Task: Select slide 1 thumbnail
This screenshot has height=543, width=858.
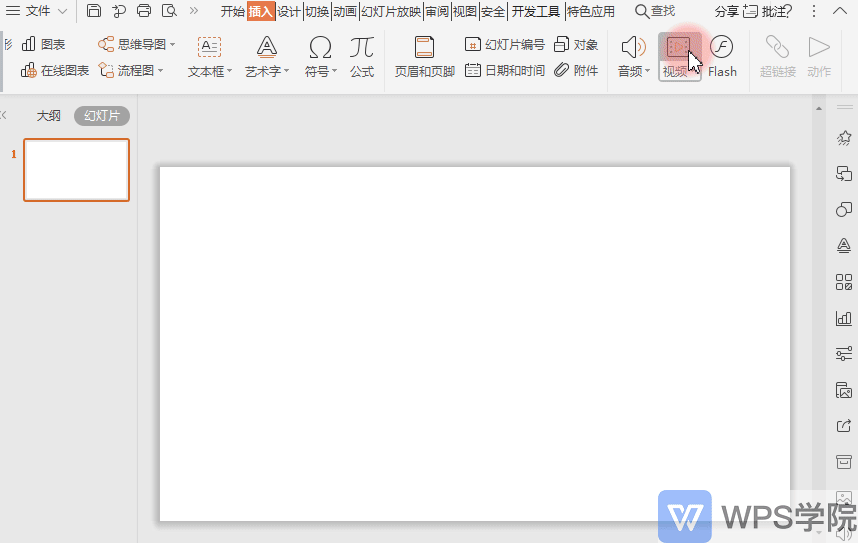Action: pyautogui.click(x=77, y=170)
